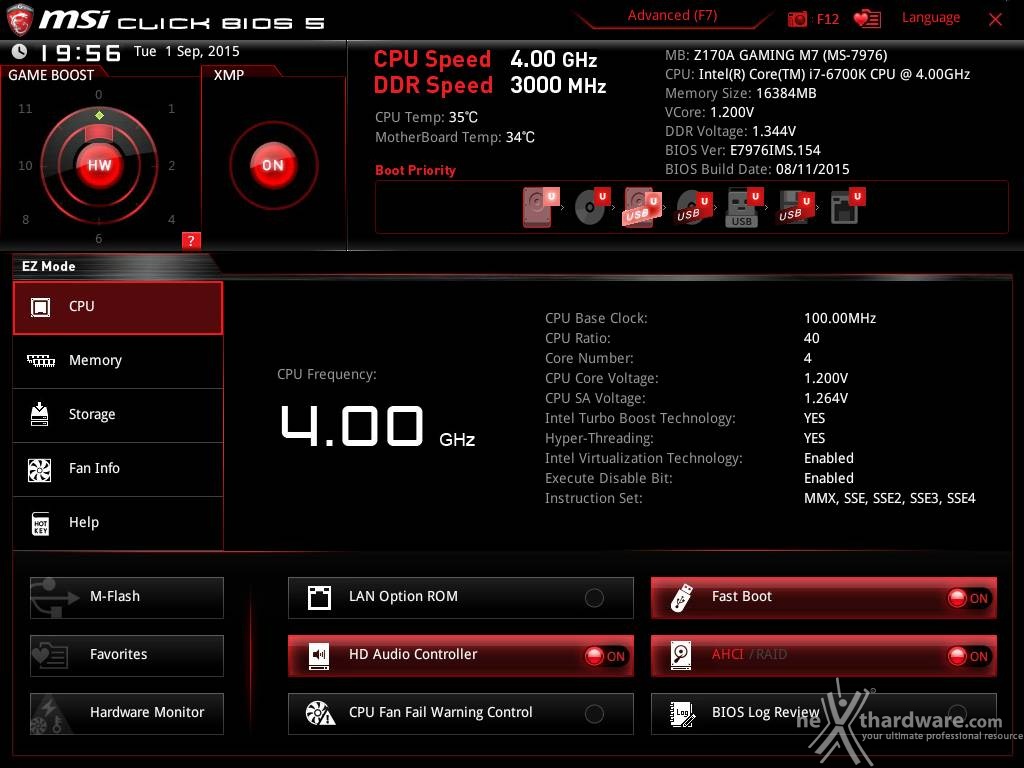Screen dimensions: 1024x768
Task: Toggle the AHCI / RAID switch
Action: click(x=968, y=656)
